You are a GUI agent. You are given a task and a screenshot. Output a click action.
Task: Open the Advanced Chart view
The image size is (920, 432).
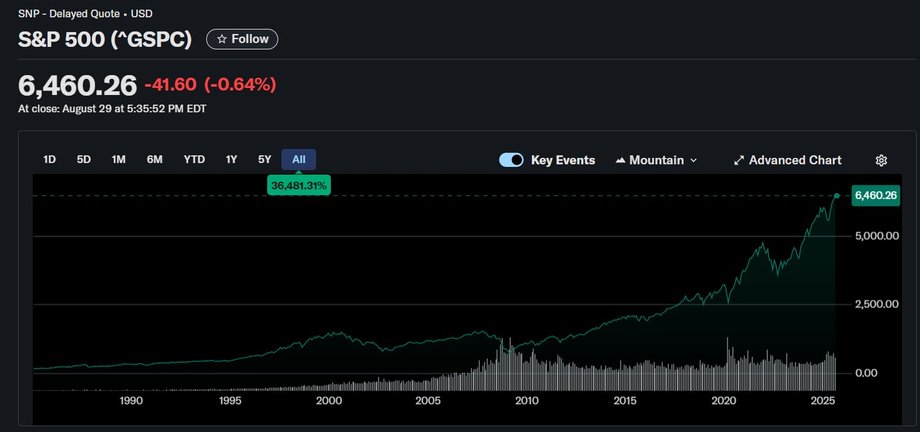point(787,160)
